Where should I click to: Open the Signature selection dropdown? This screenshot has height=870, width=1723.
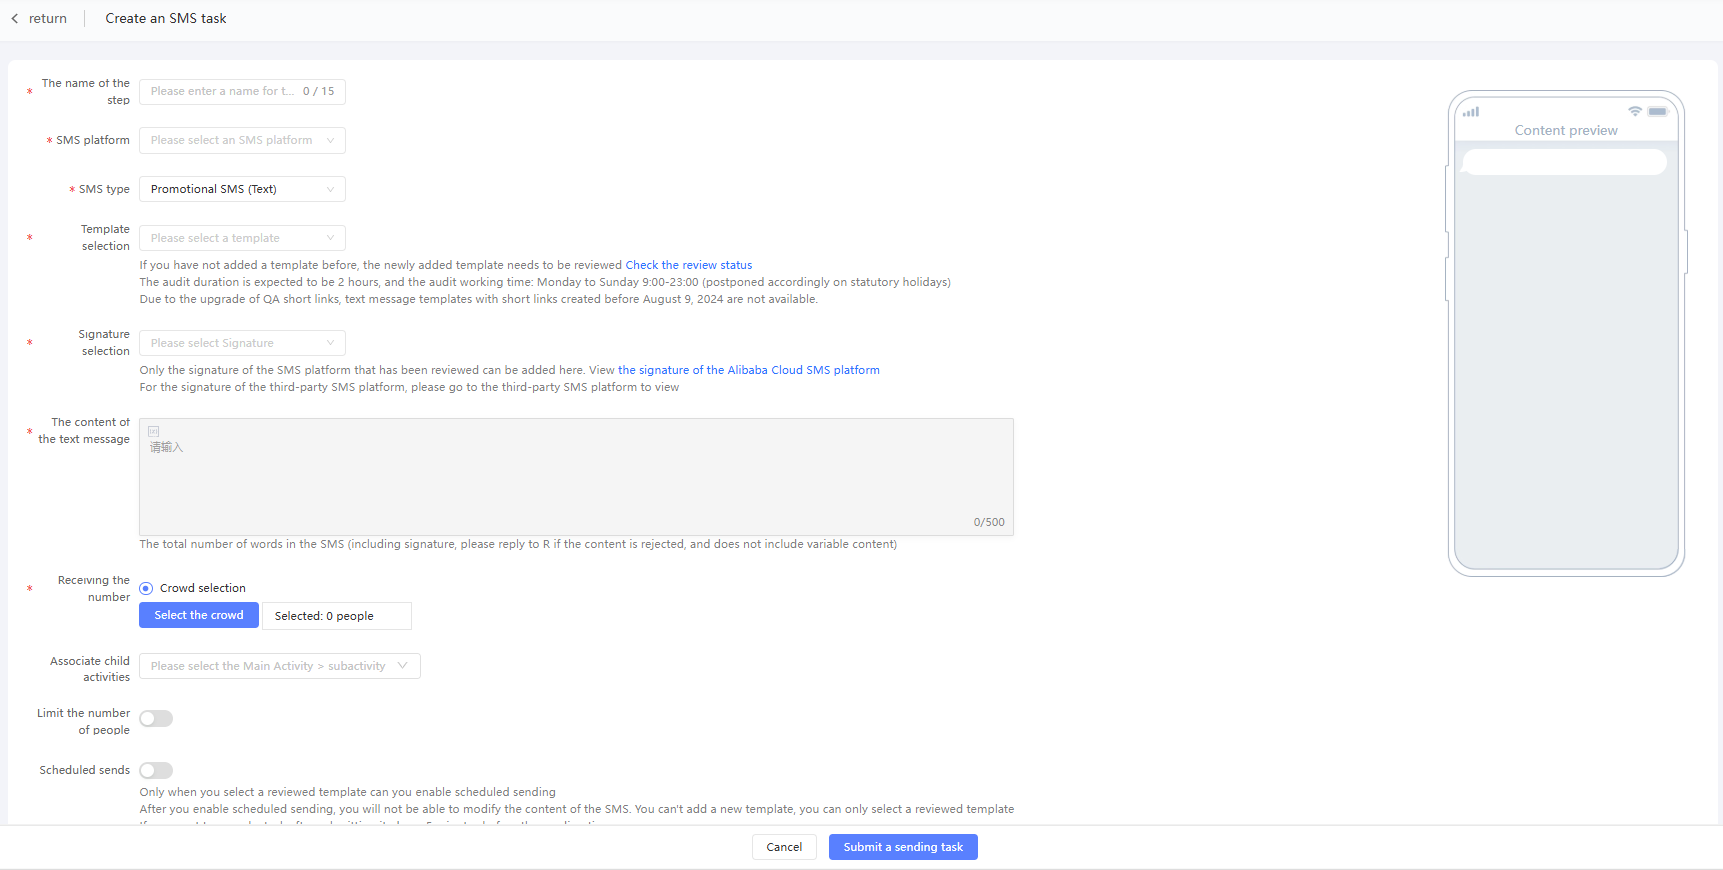pos(242,343)
